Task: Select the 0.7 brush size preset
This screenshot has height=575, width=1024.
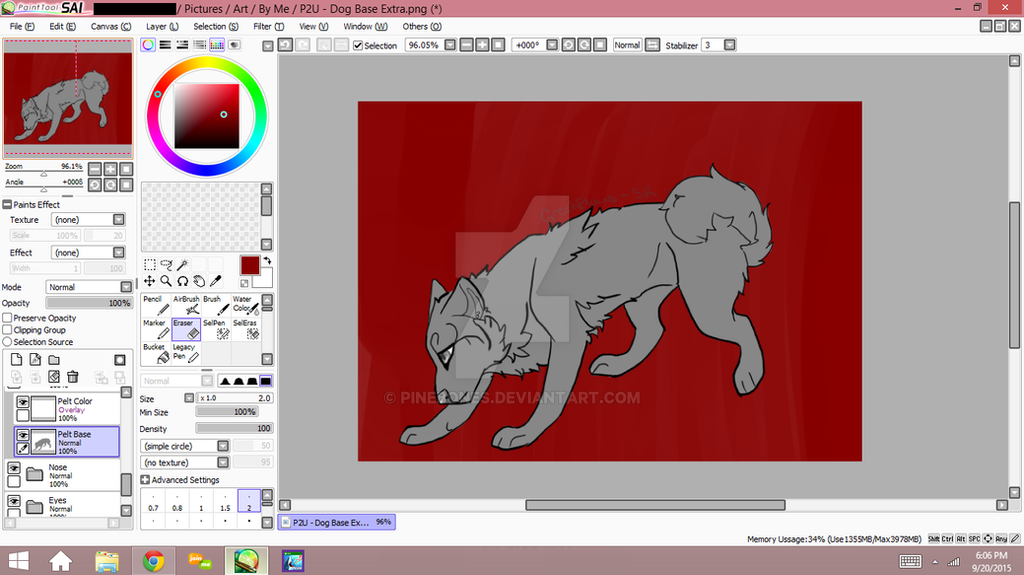Action: 153,501
